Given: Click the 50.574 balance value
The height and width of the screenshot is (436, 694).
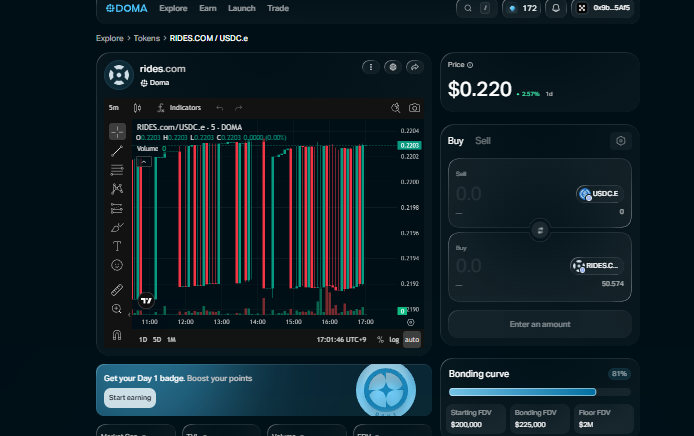Looking at the screenshot, I should [613, 284].
